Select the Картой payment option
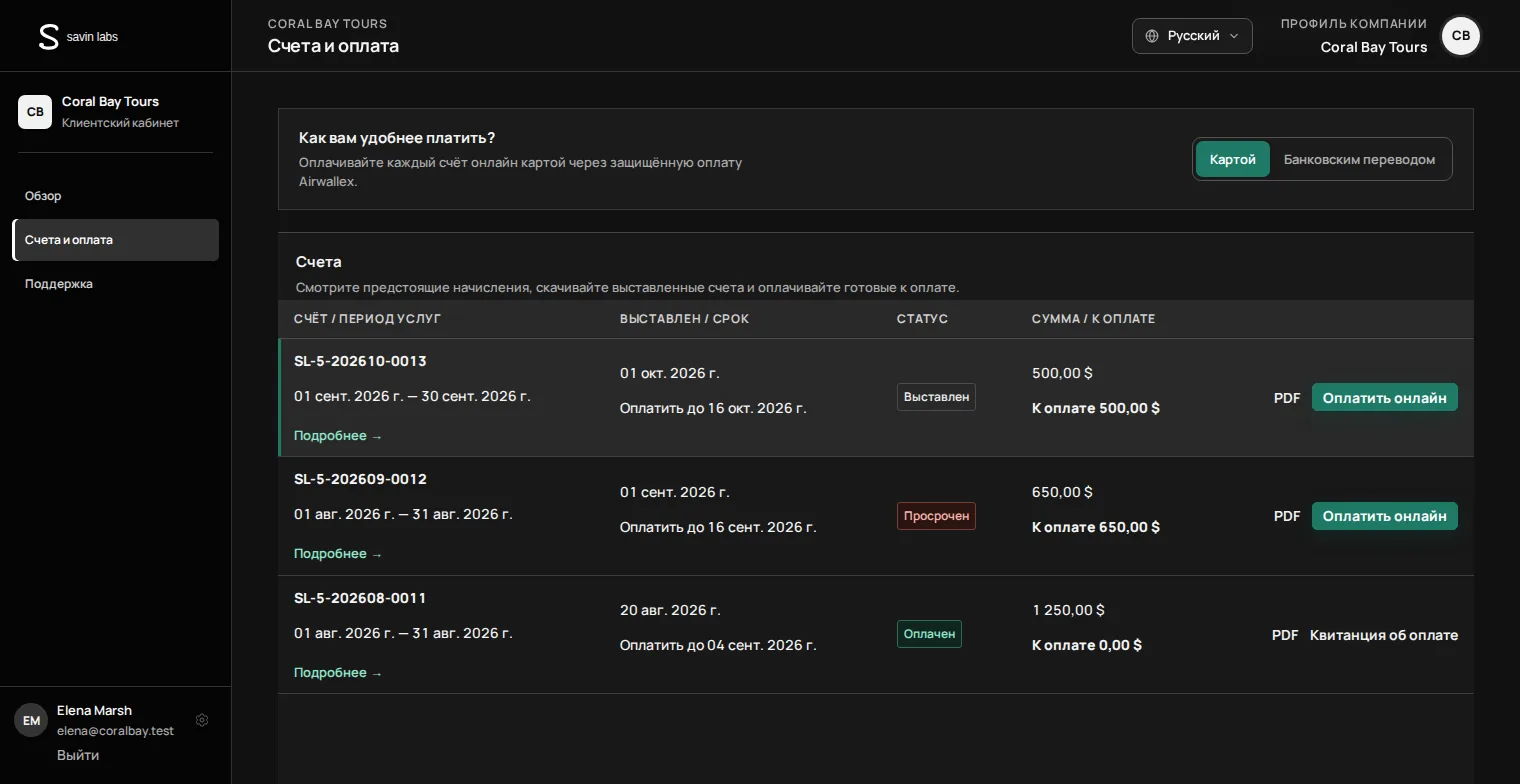 point(1233,160)
